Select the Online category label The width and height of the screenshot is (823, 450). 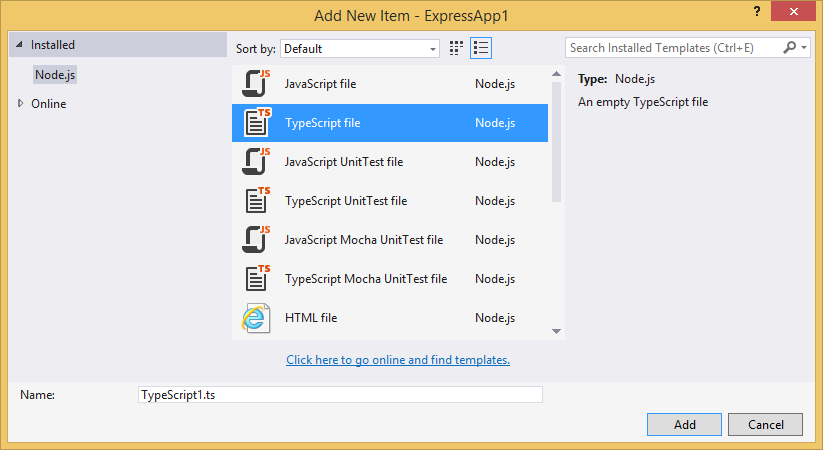(x=48, y=103)
